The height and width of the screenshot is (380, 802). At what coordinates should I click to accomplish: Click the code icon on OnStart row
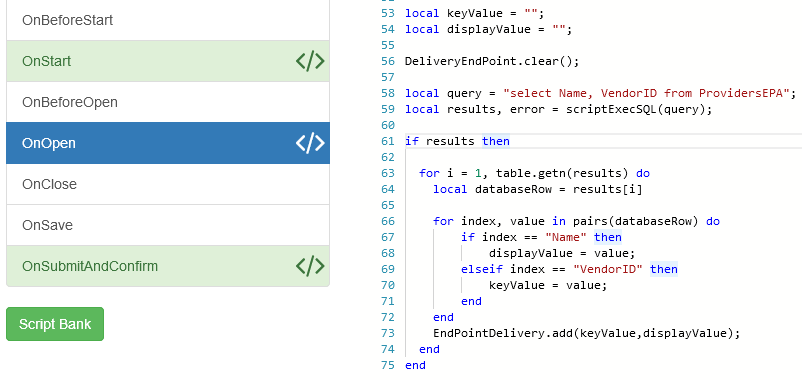coord(310,61)
